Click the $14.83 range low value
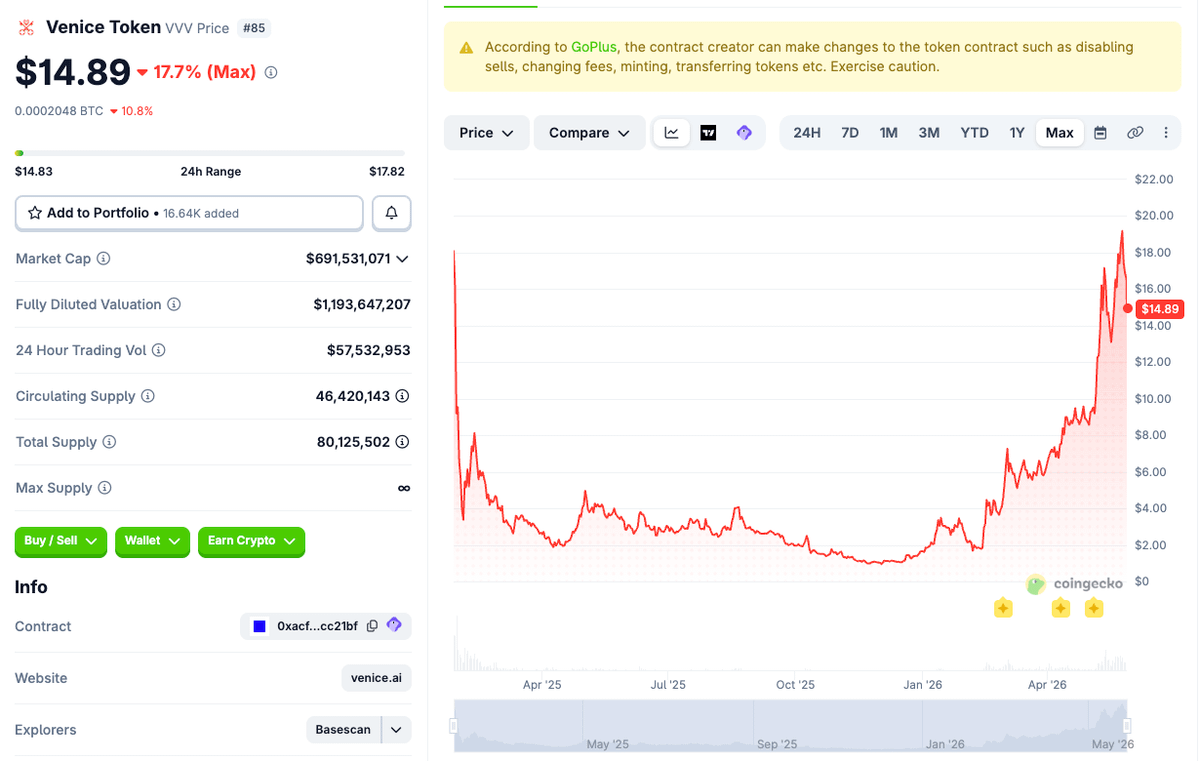 [34, 171]
